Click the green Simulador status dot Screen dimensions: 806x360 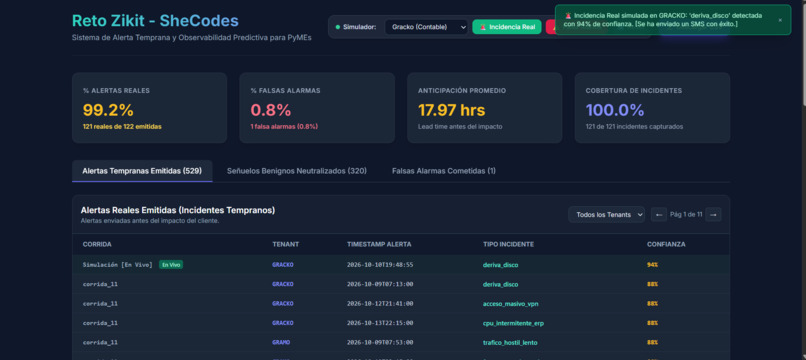click(338, 27)
